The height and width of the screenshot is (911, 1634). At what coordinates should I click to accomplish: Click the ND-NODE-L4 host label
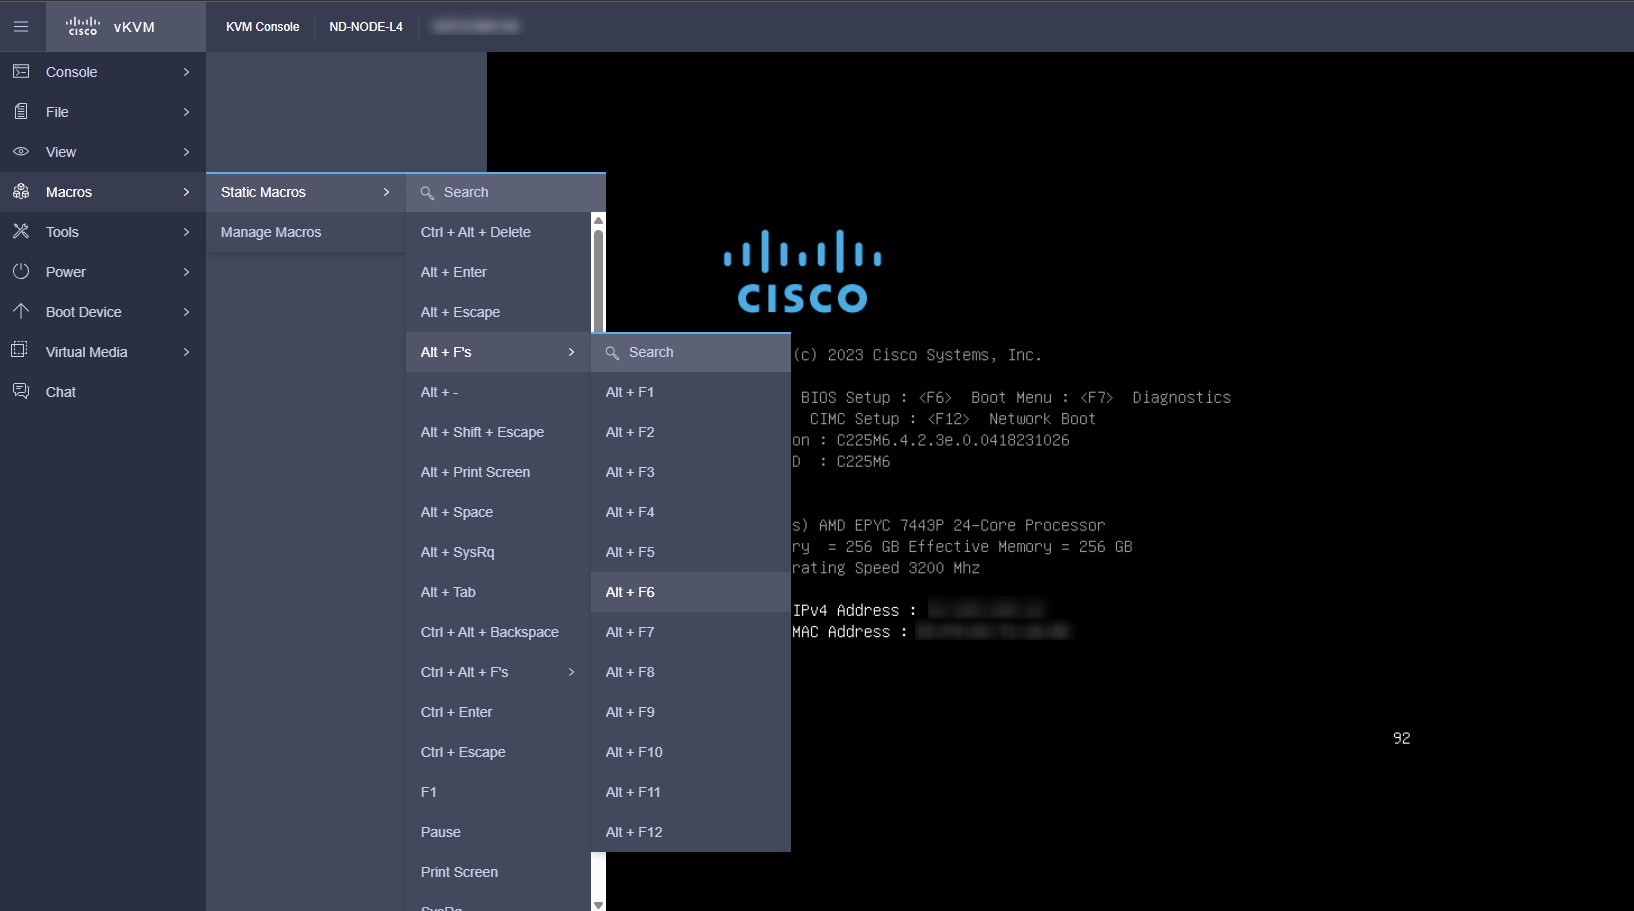(366, 27)
